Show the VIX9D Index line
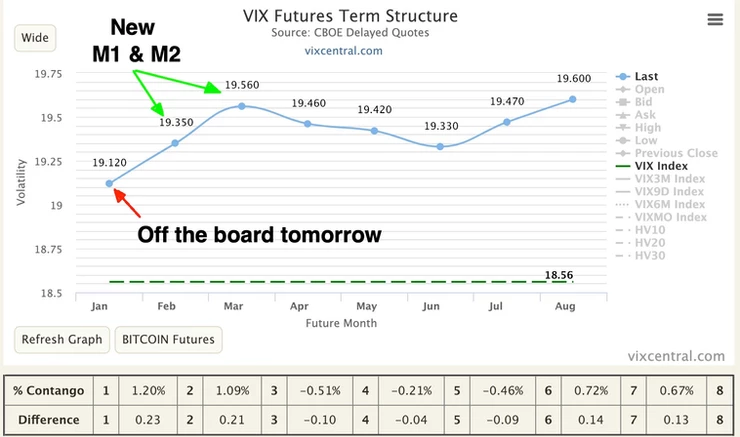740x437 pixels. point(669,192)
